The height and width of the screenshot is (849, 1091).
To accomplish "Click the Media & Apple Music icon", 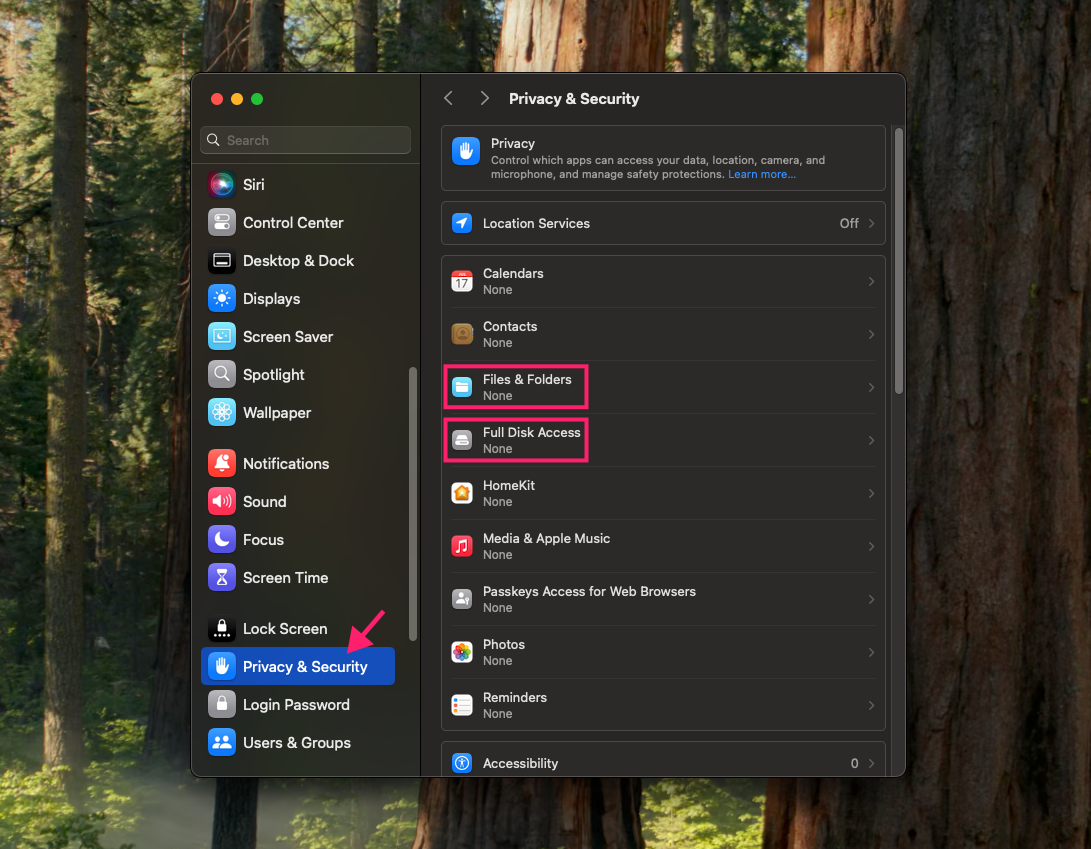I will (x=462, y=546).
